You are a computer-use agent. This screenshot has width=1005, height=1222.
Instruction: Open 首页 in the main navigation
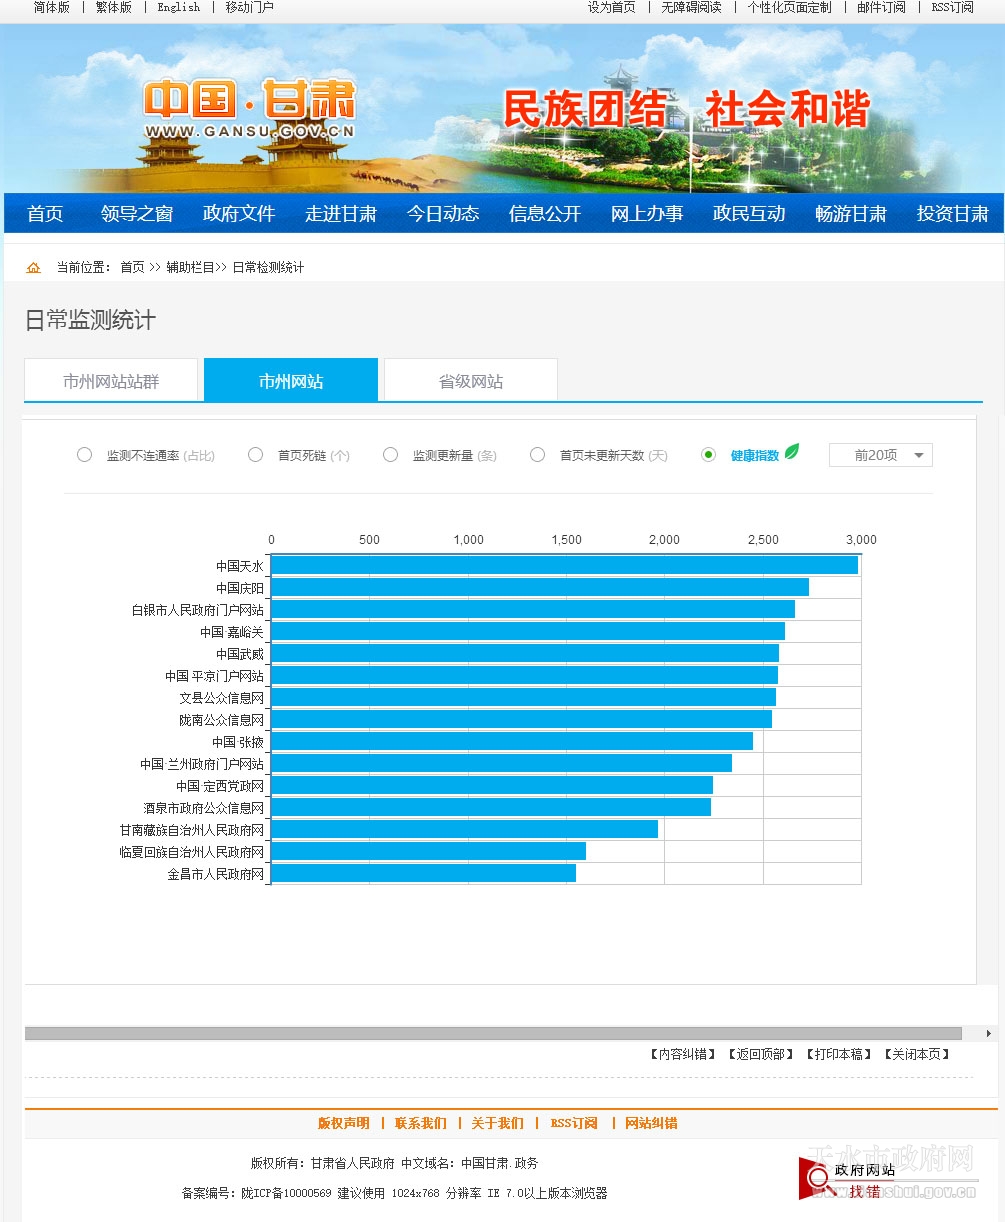[45, 214]
